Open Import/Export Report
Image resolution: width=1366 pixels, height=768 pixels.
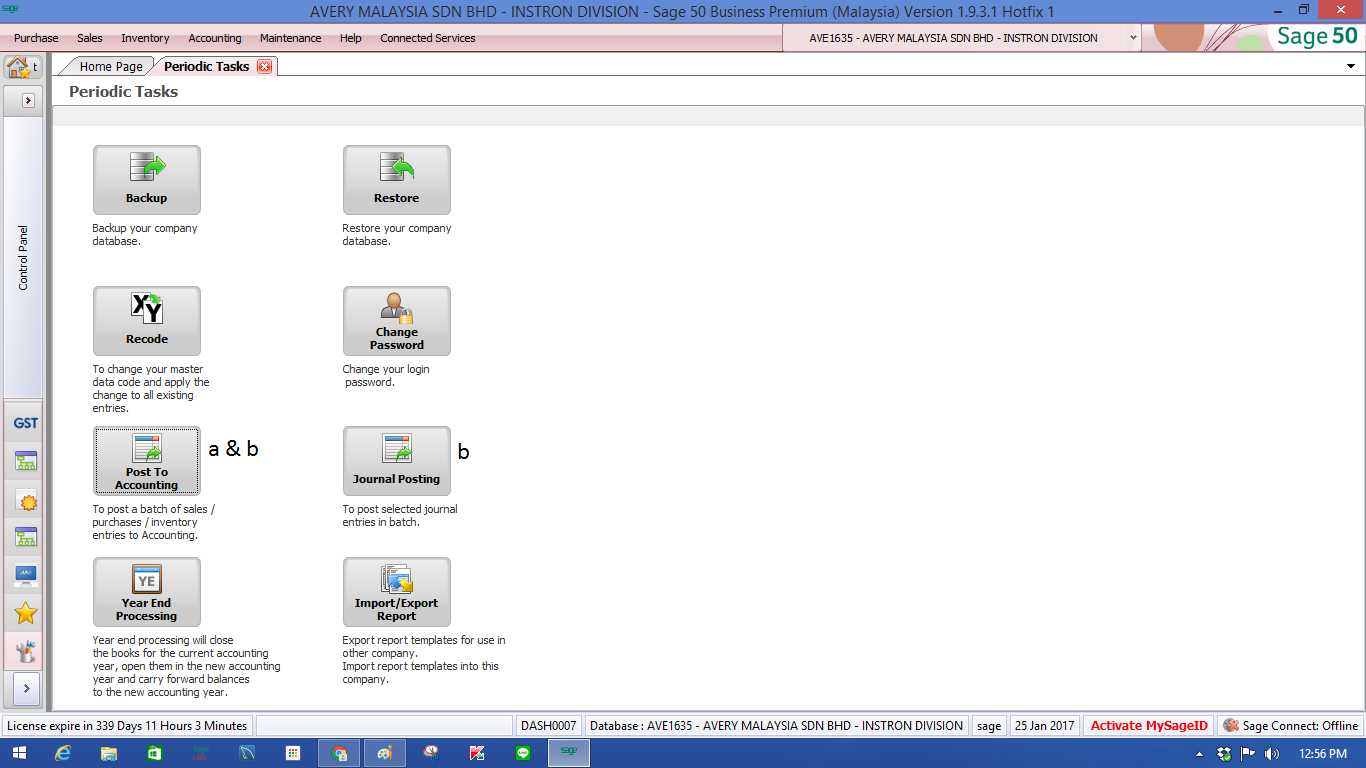pyautogui.click(x=397, y=592)
